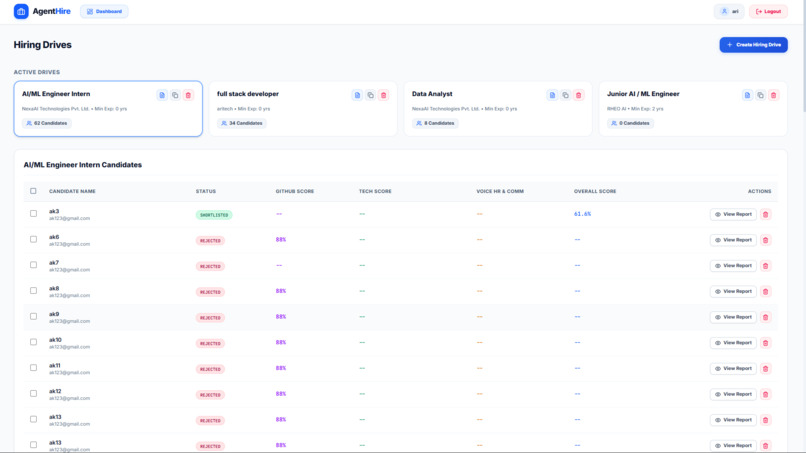Open document icon on full stack developer card
Screen dimensions: 806x453
point(357,95)
